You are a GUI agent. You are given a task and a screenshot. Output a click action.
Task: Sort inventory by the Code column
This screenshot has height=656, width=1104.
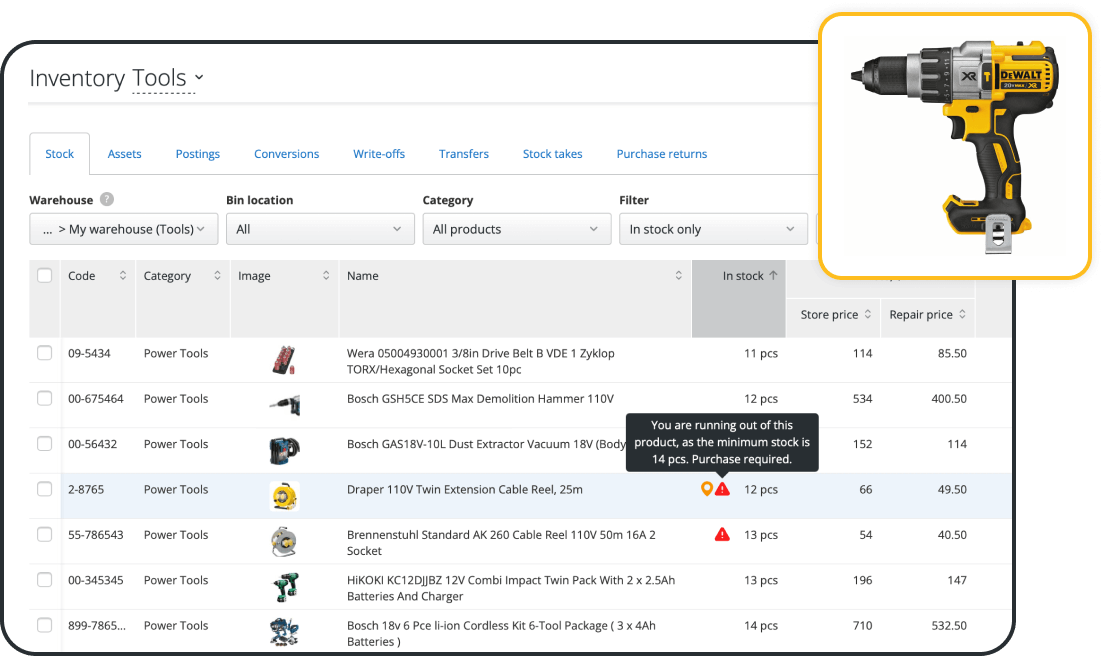coord(122,275)
